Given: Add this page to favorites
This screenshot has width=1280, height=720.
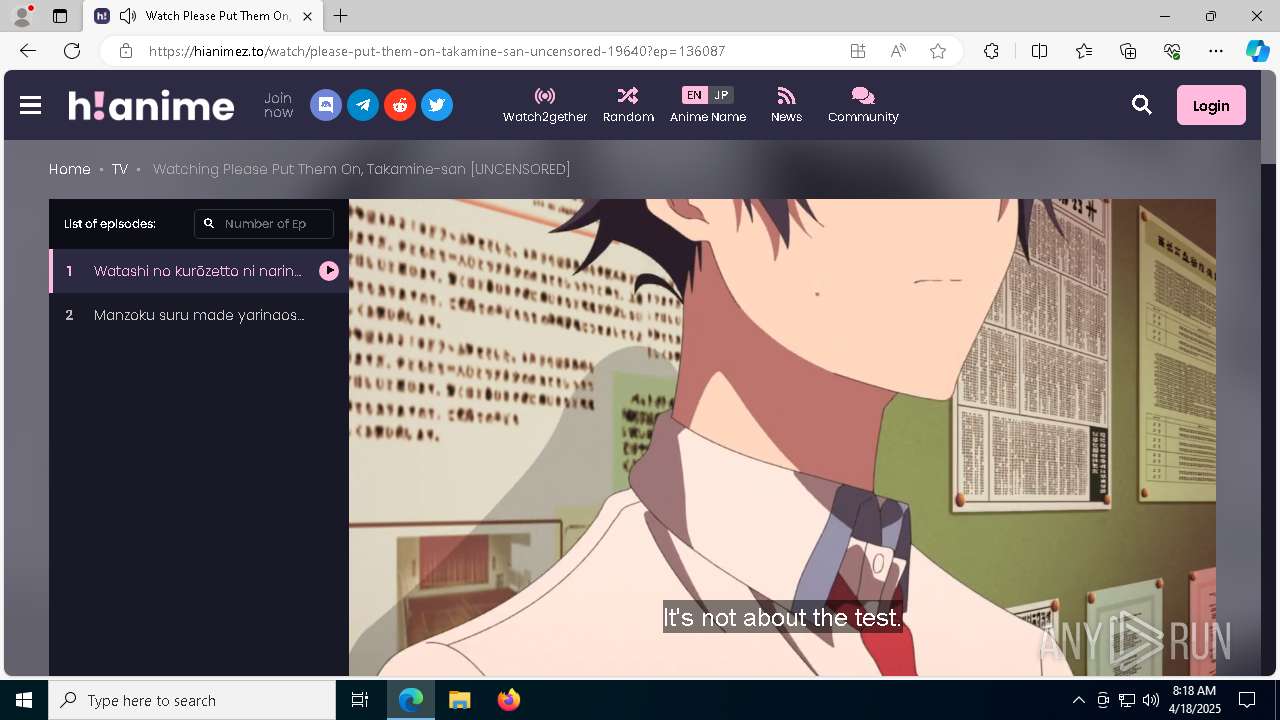Looking at the screenshot, I should click(938, 51).
